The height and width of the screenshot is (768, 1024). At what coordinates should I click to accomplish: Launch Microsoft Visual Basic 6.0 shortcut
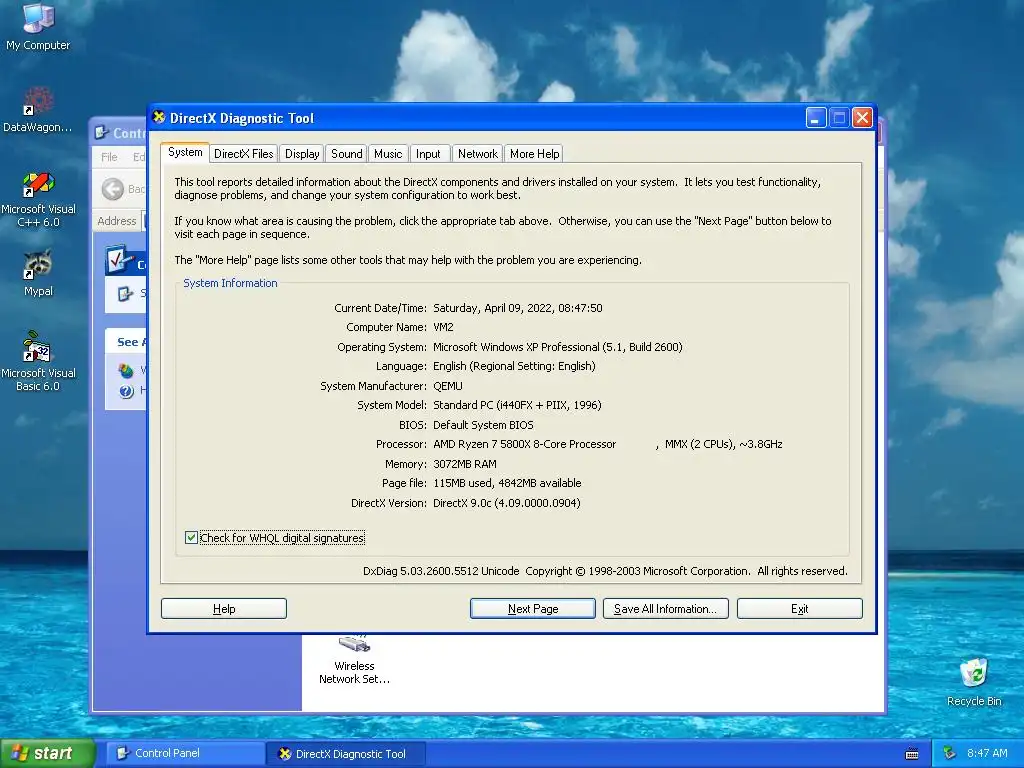(38, 361)
